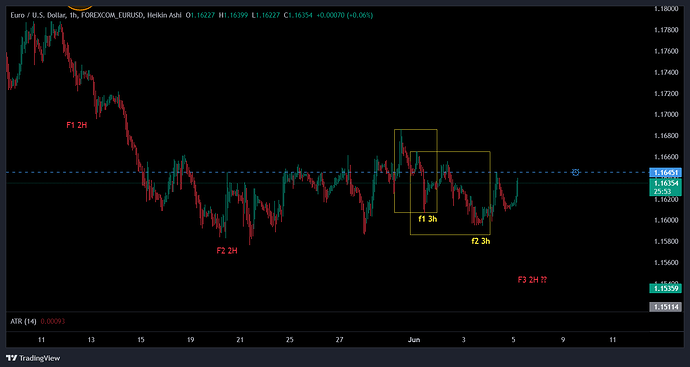Viewport: 690px width, 367px height.
Task: Select the 'f1 3h' yellow text label
Action: 427,218
